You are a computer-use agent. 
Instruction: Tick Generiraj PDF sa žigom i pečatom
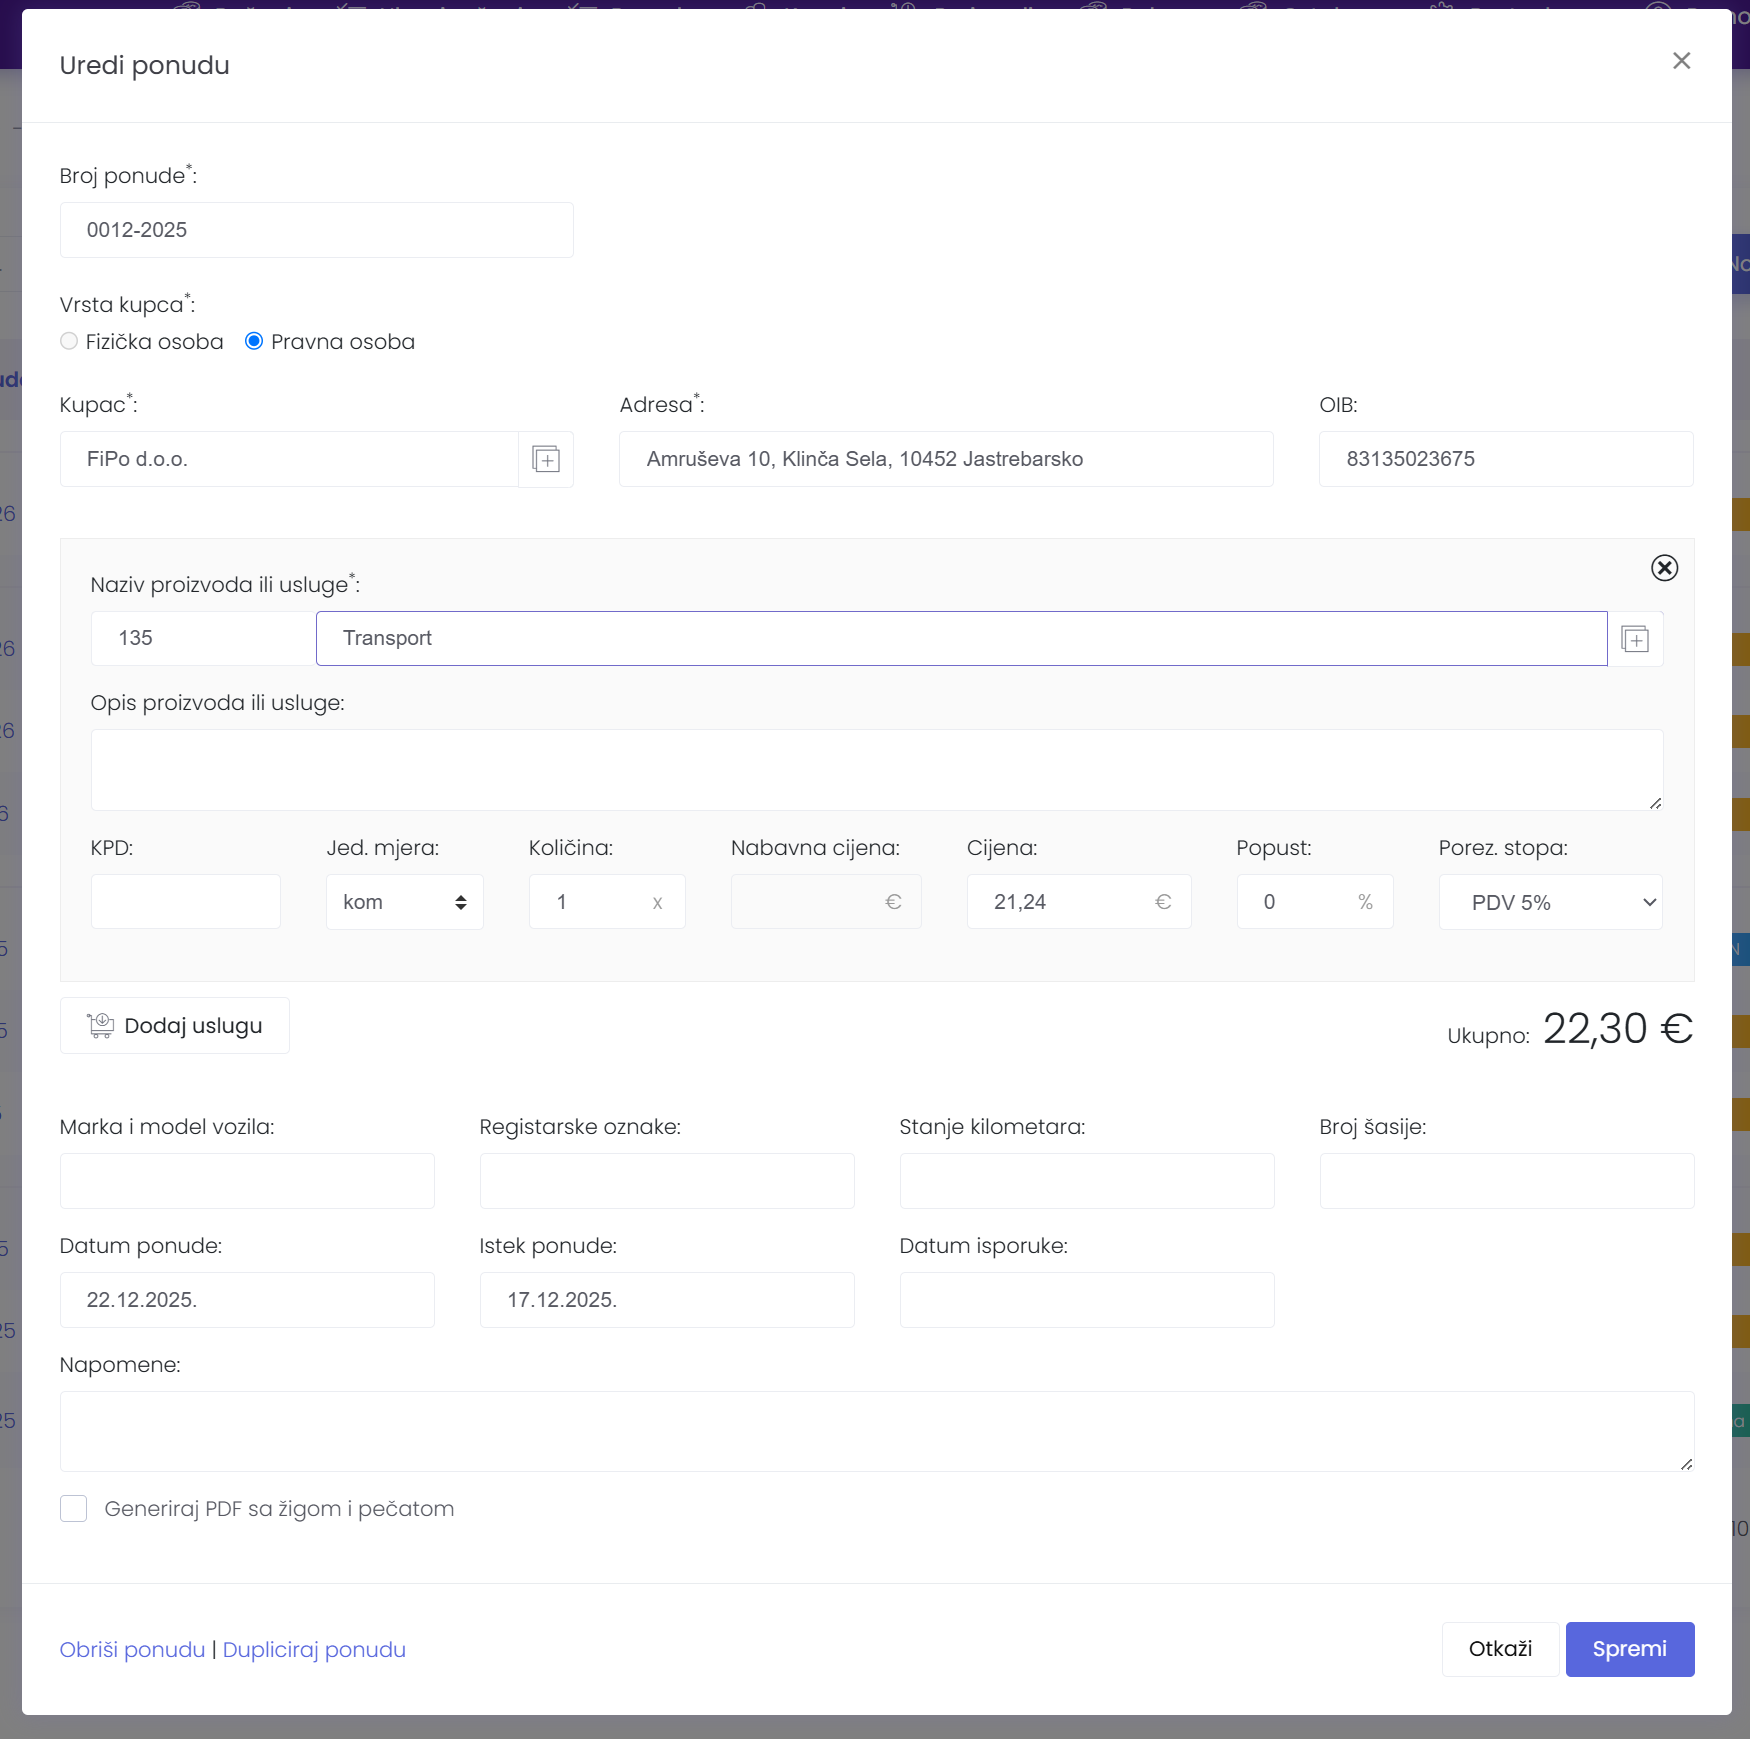(73, 1508)
